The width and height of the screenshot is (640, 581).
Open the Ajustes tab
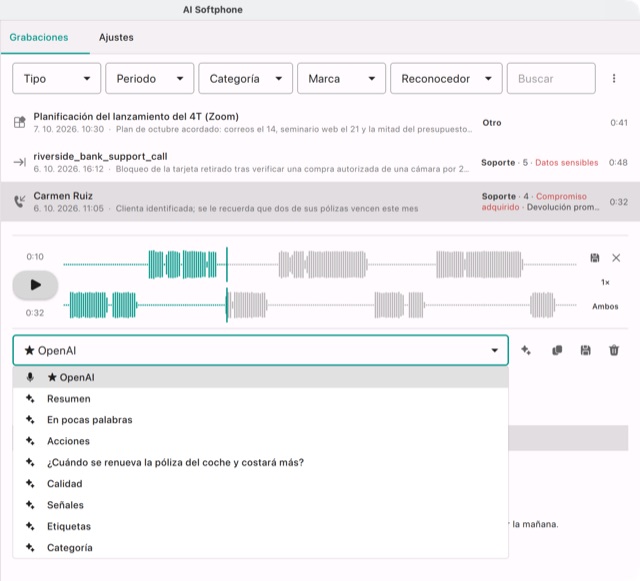(x=116, y=37)
